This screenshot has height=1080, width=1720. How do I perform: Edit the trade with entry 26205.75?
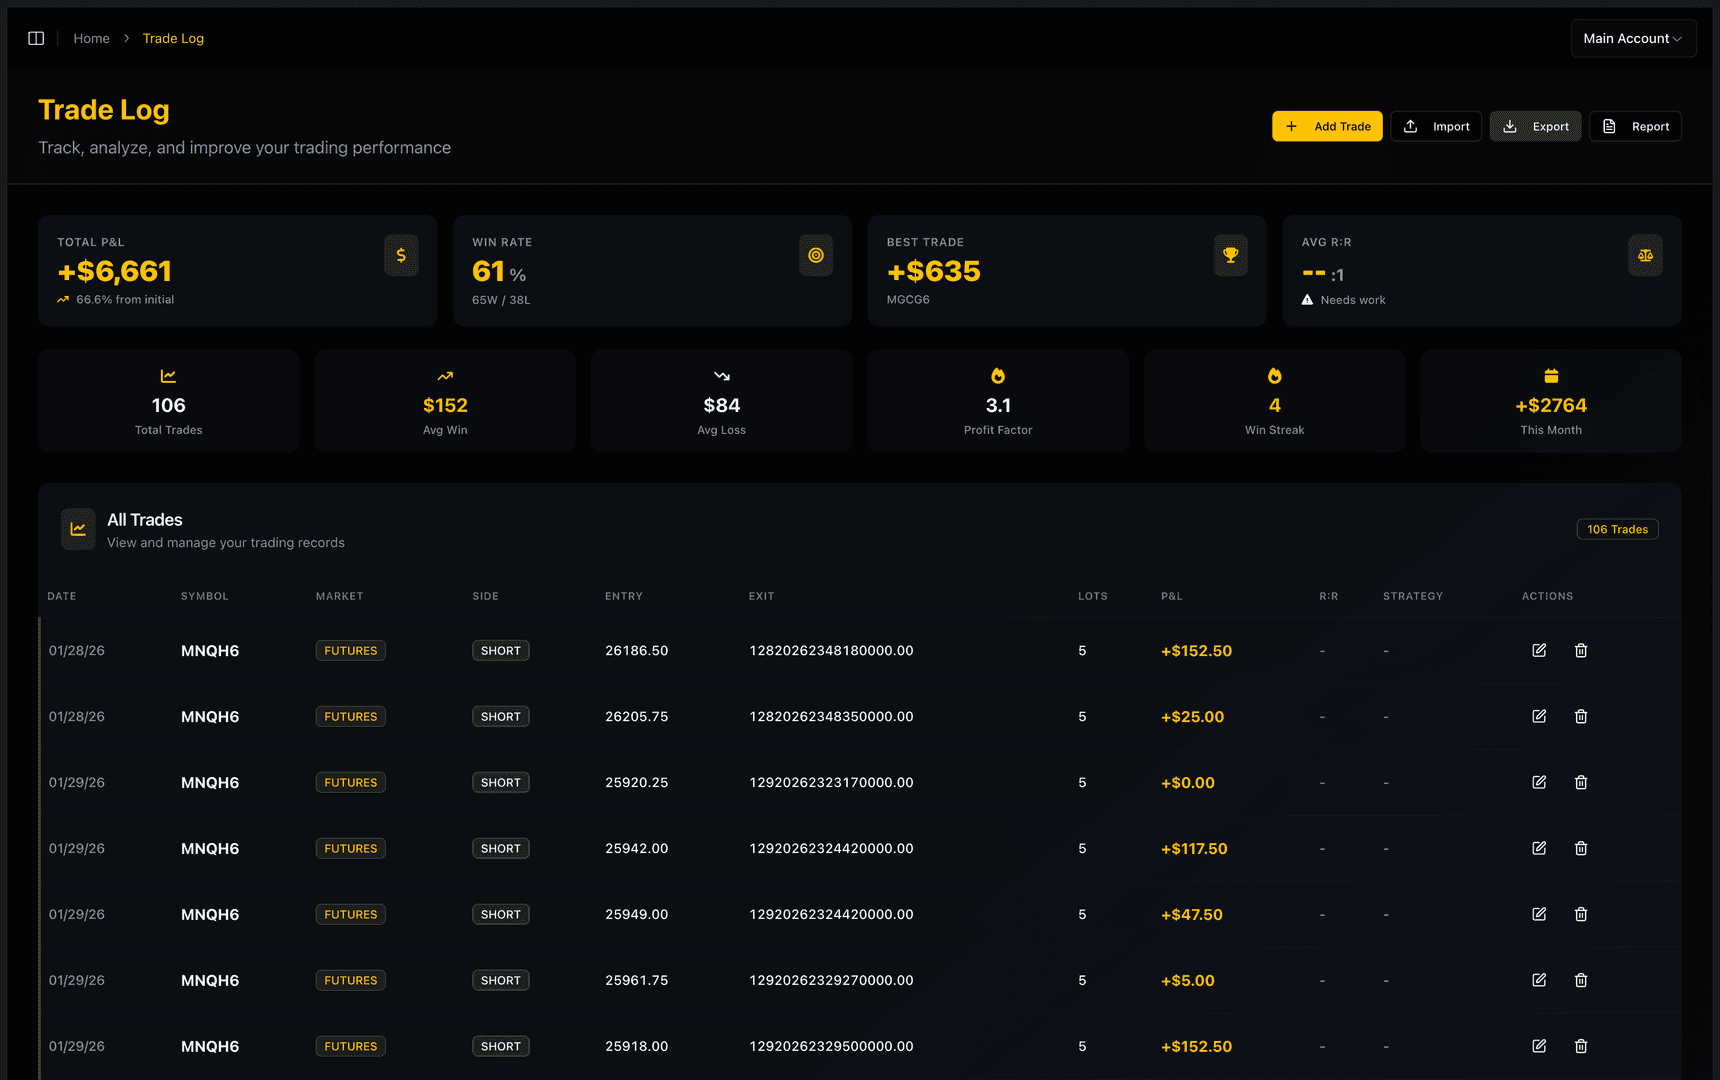(1539, 716)
